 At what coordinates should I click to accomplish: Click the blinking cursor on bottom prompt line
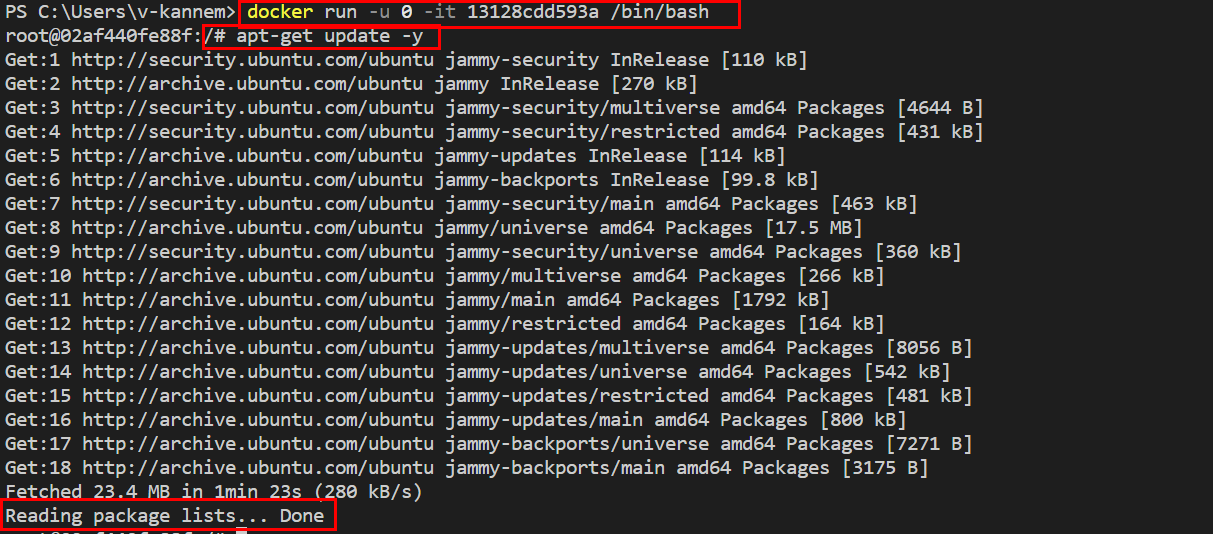tap(241, 531)
